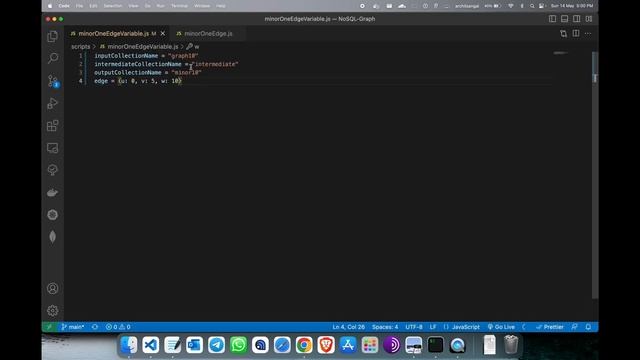Open the Search view in the activity bar
Viewport: 640px width, 360px height.
pos(53,58)
